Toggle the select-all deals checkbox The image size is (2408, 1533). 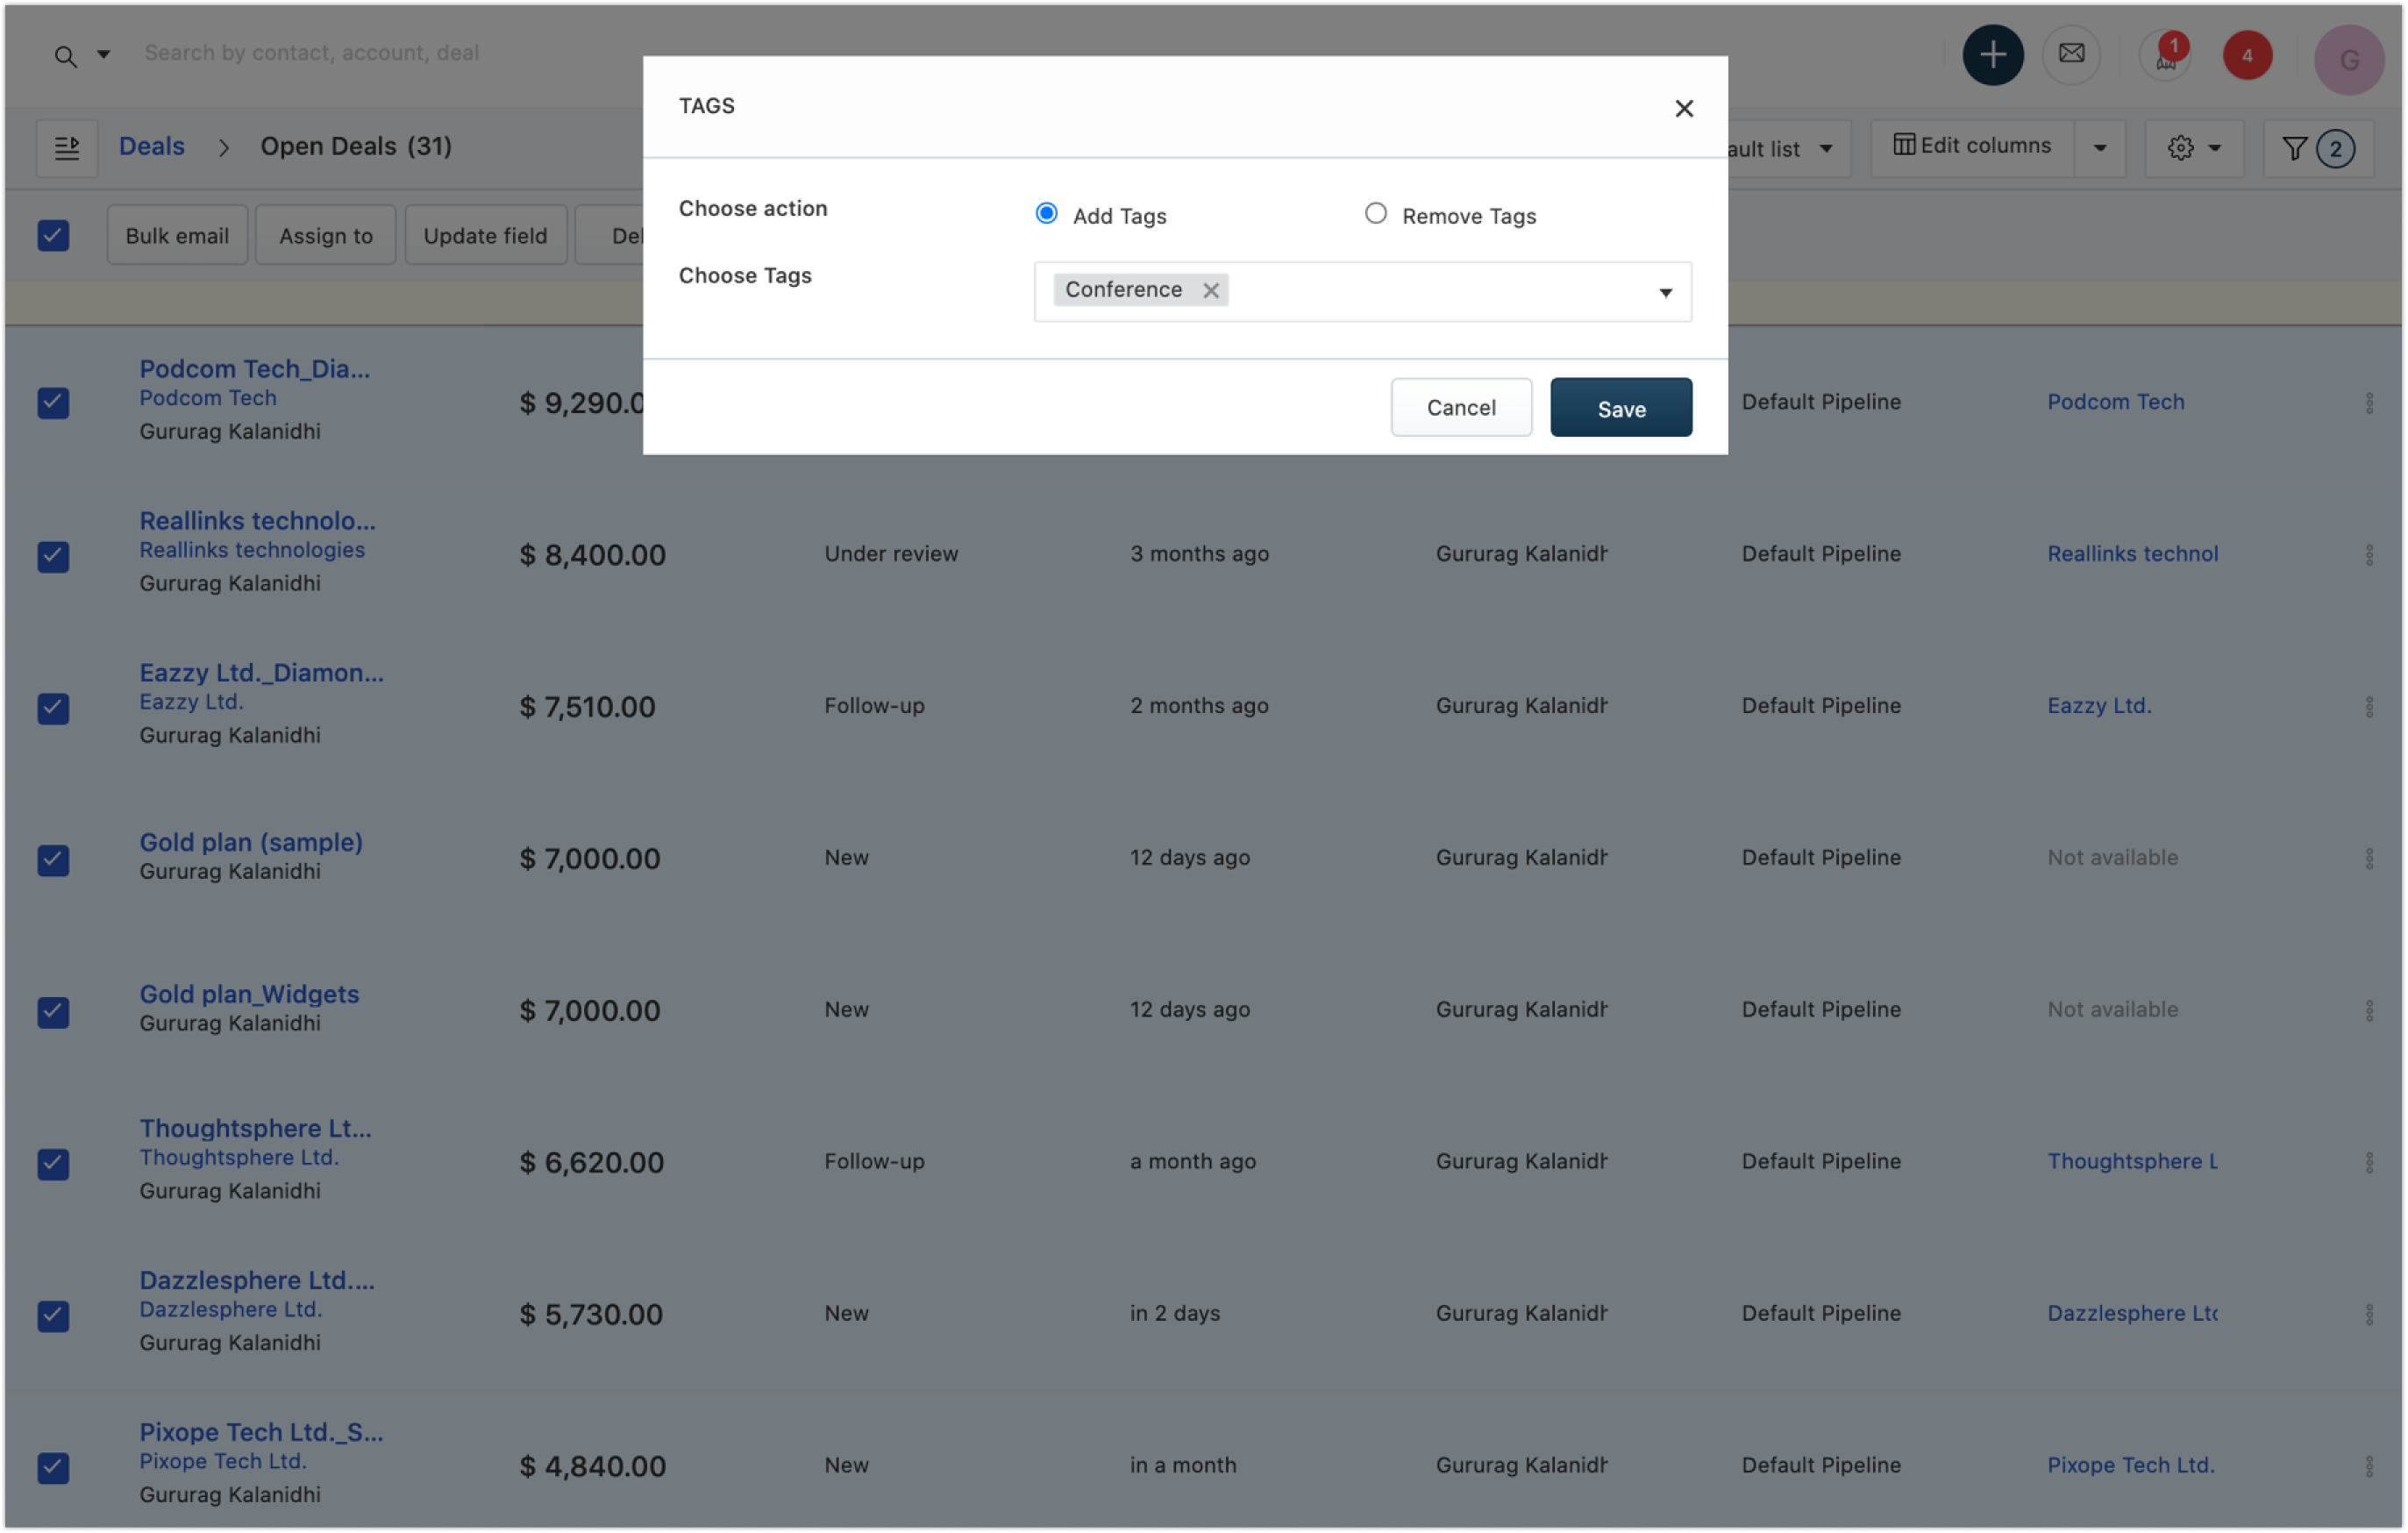click(x=54, y=236)
